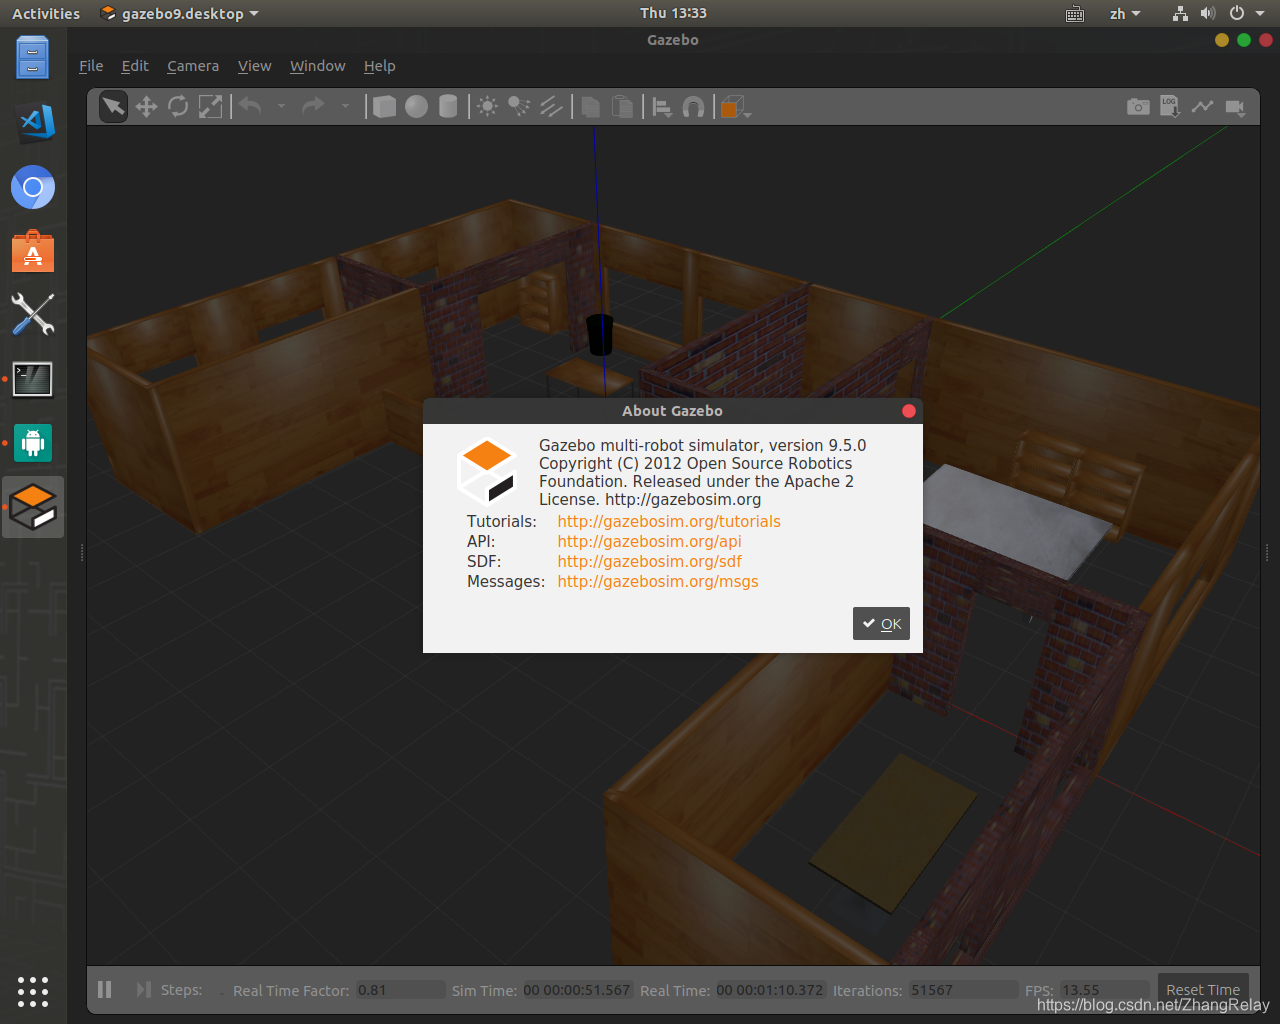Viewport: 1280px width, 1024px height.
Task: Click the redo arrow in toolbar
Action: pyautogui.click(x=313, y=106)
